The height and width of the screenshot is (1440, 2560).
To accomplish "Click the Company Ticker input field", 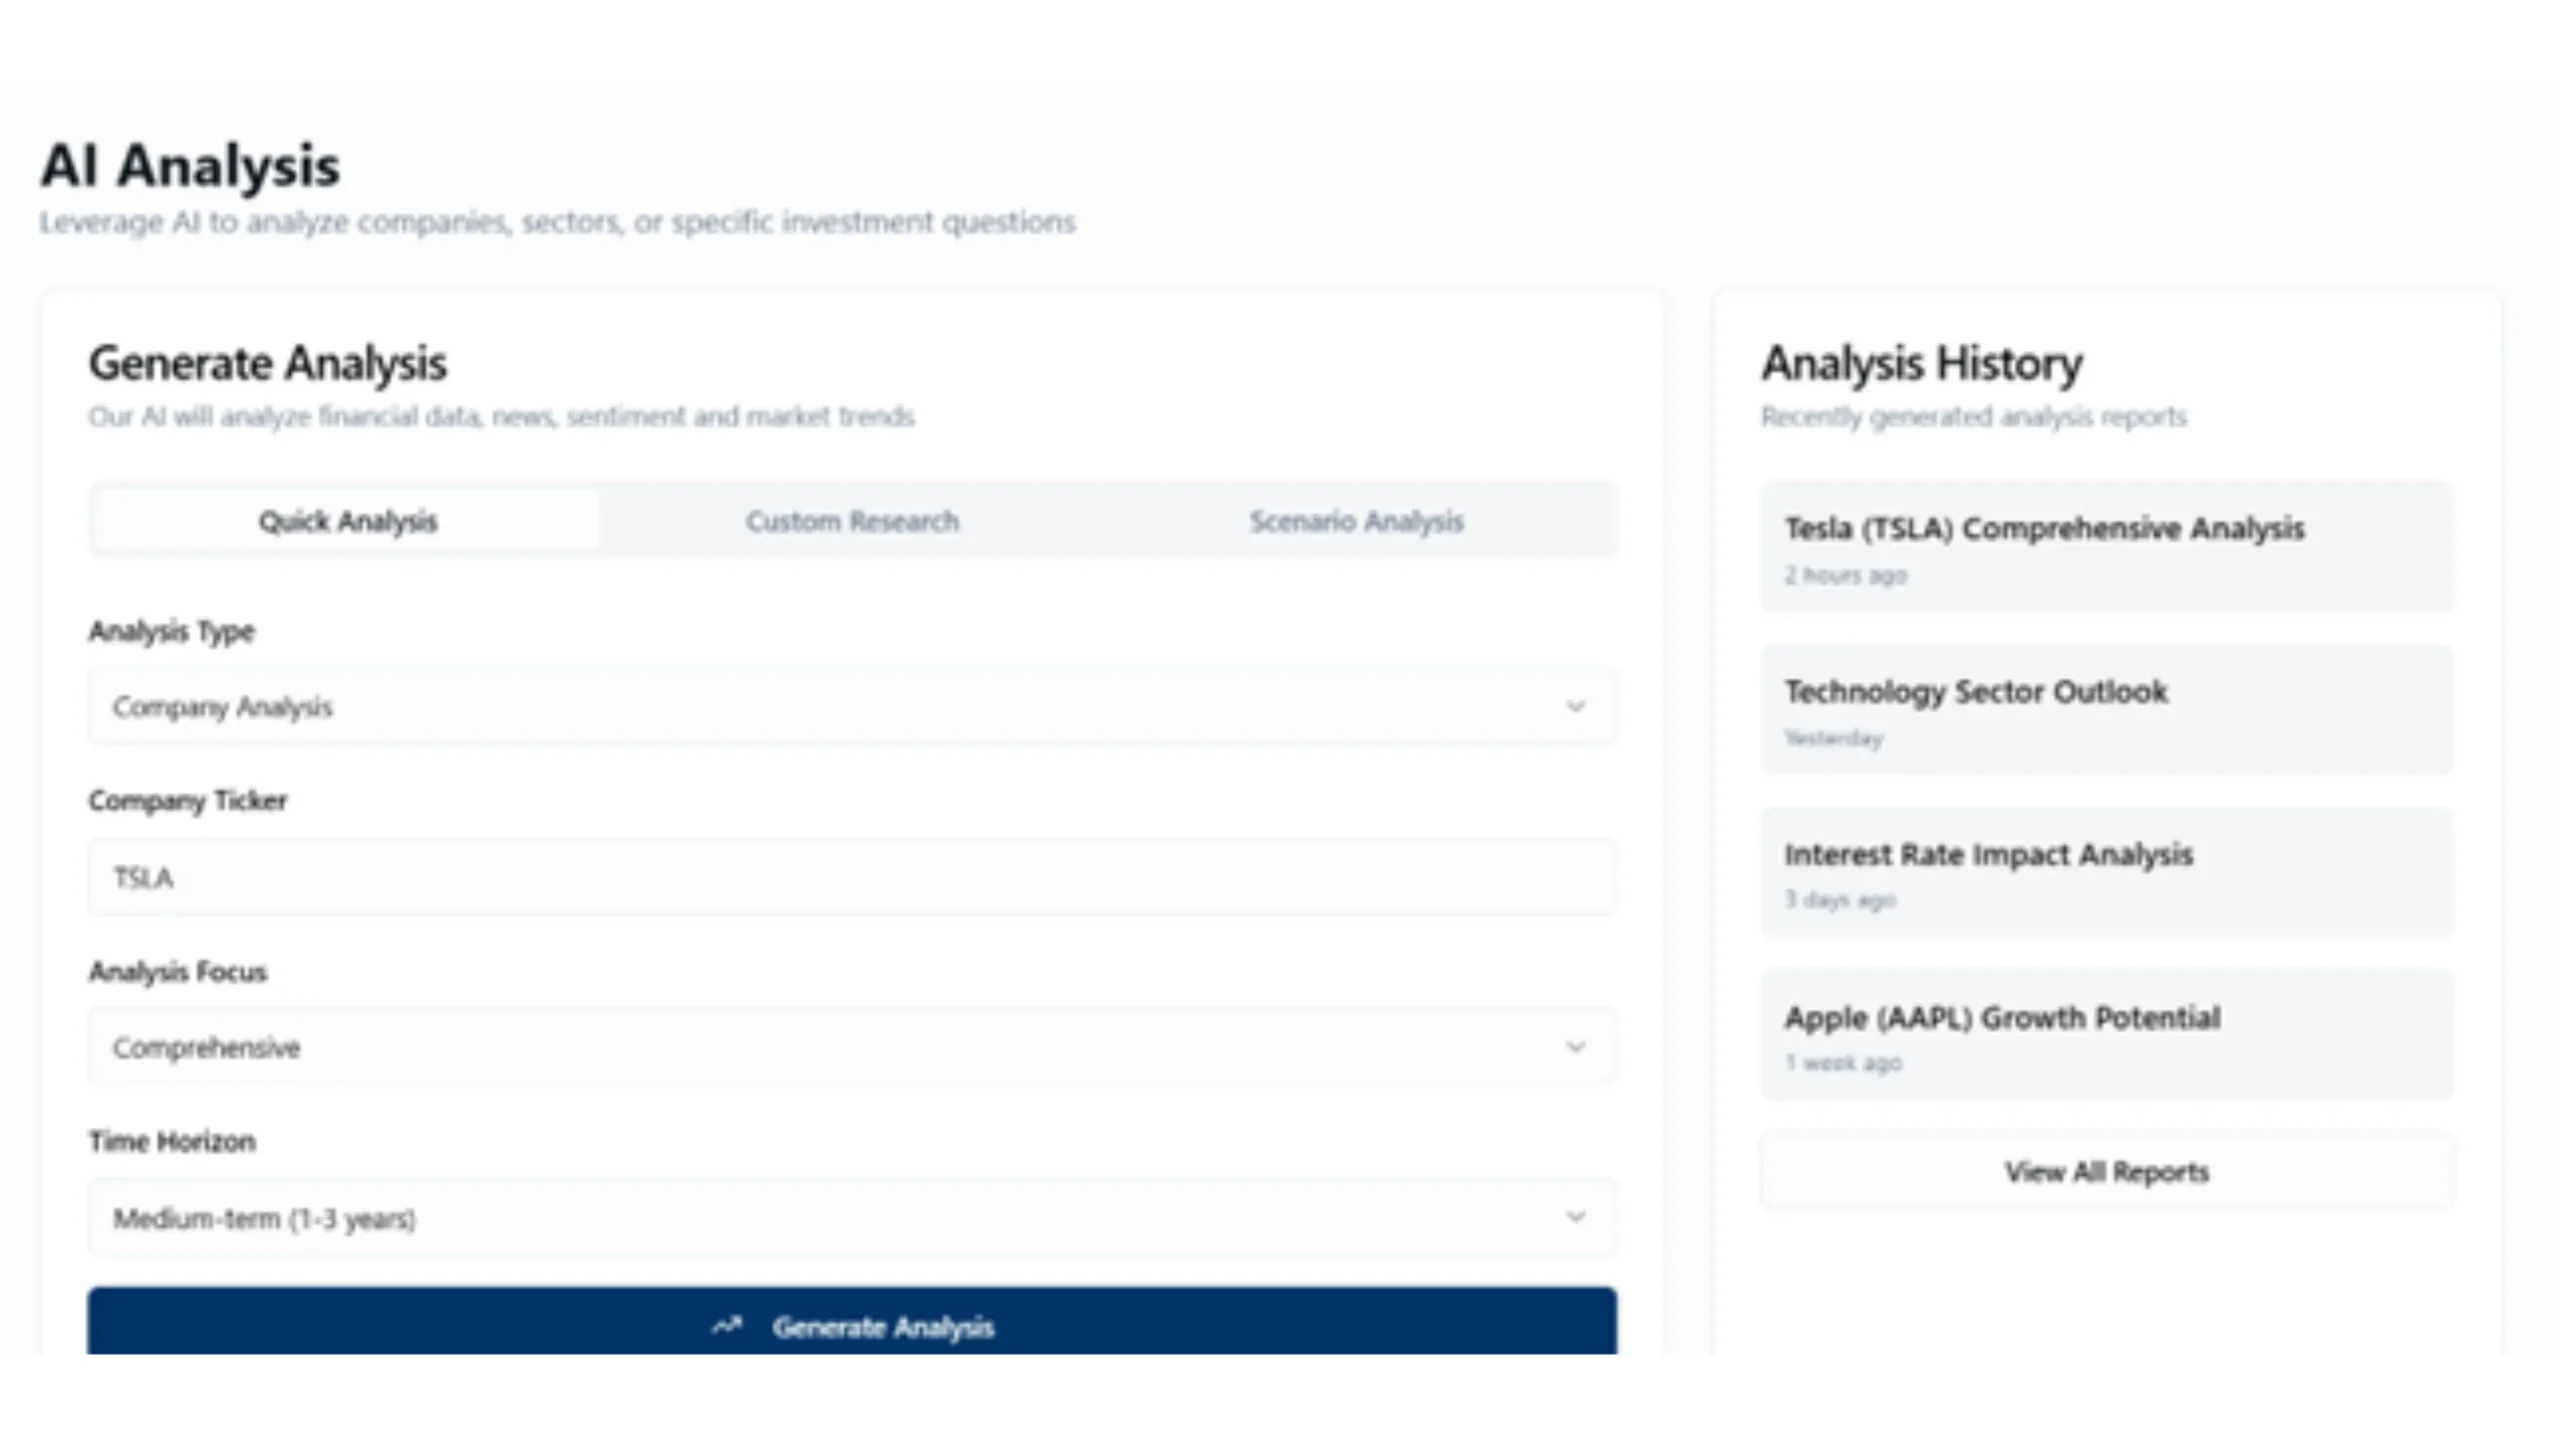I will coord(852,877).
